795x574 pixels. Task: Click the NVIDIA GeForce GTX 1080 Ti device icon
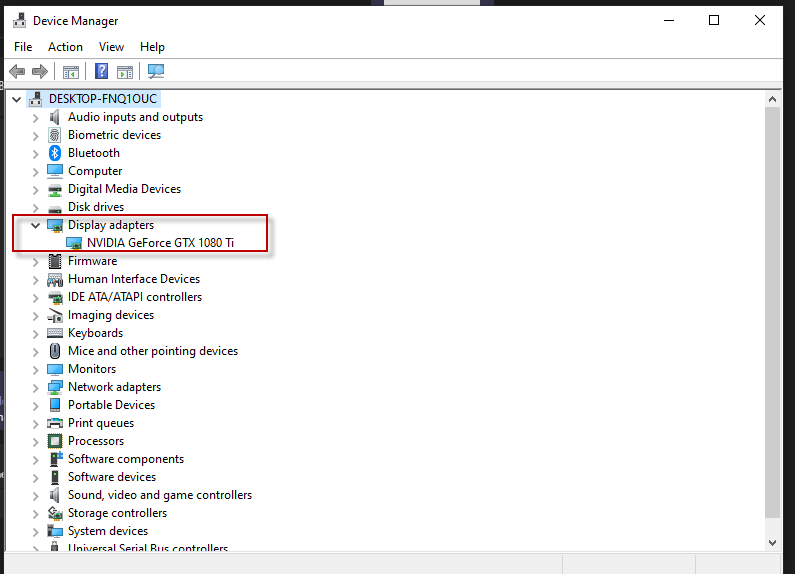coord(74,243)
